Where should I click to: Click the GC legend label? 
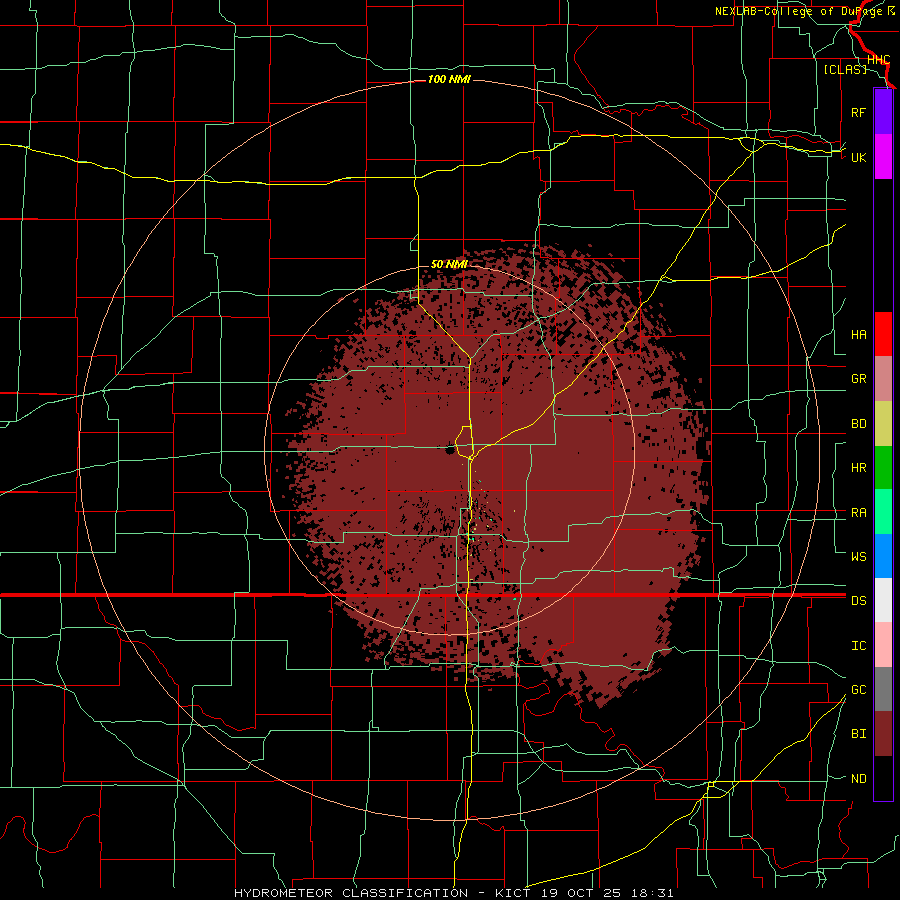click(858, 690)
